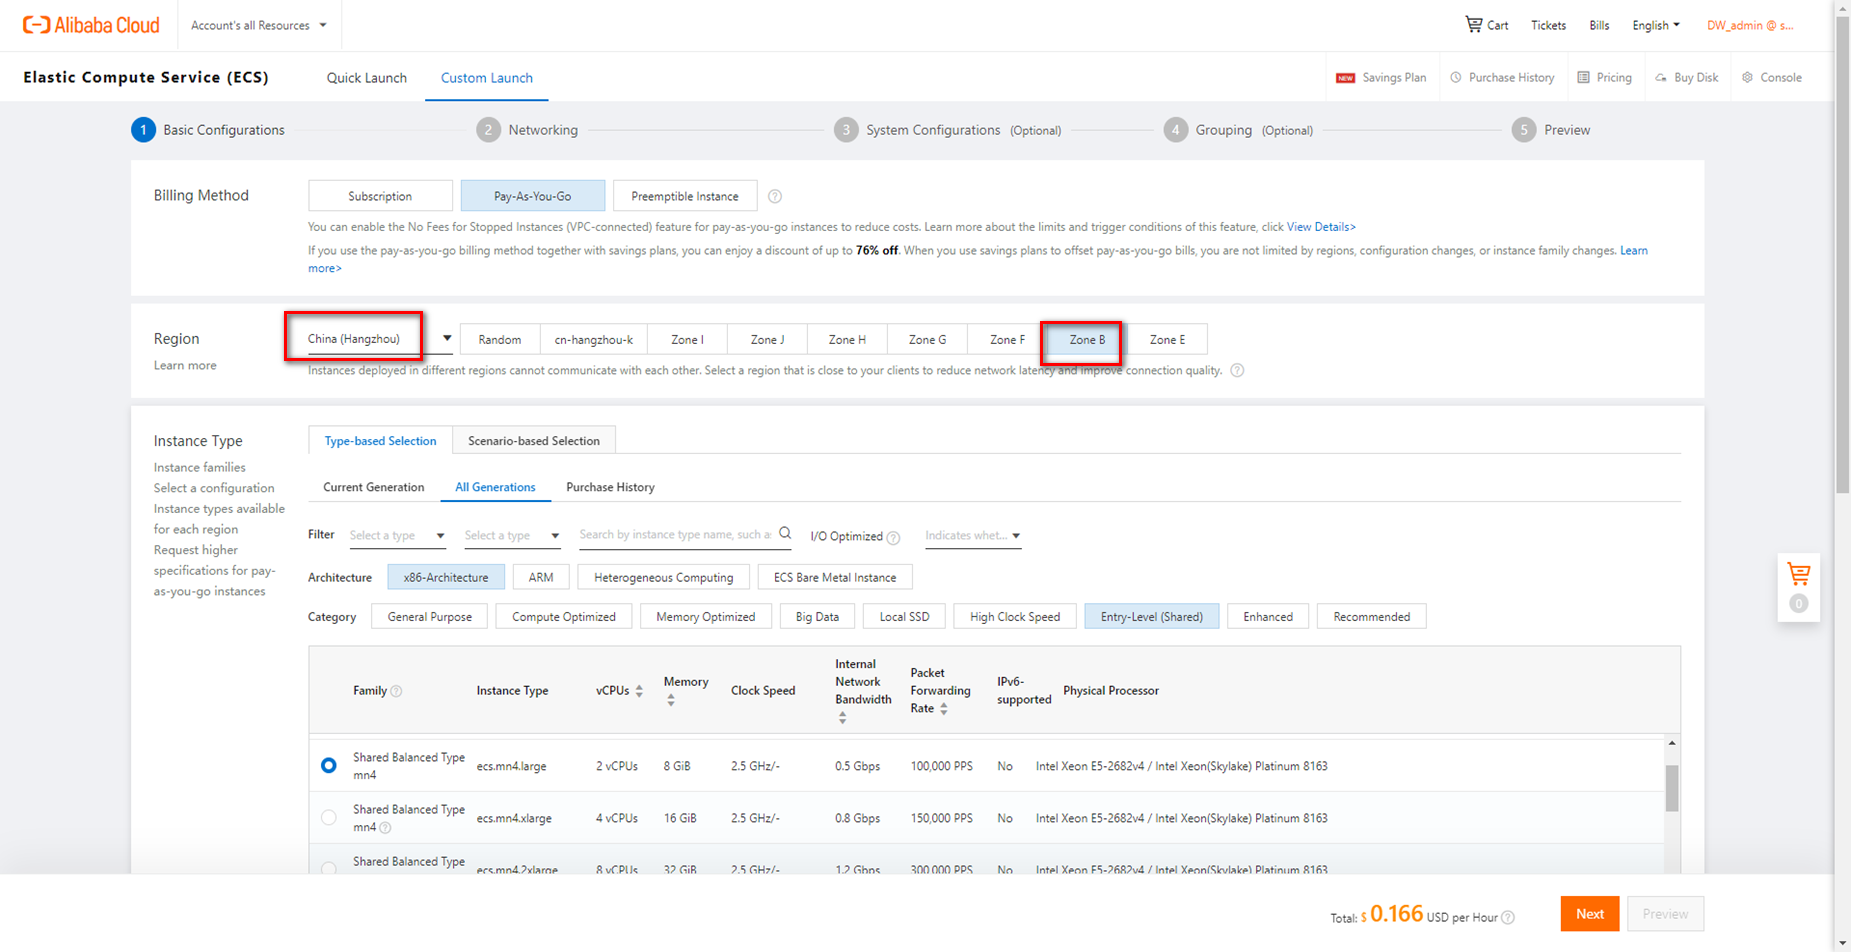
Task: Click the Billing Method help icon
Action: [x=775, y=196]
